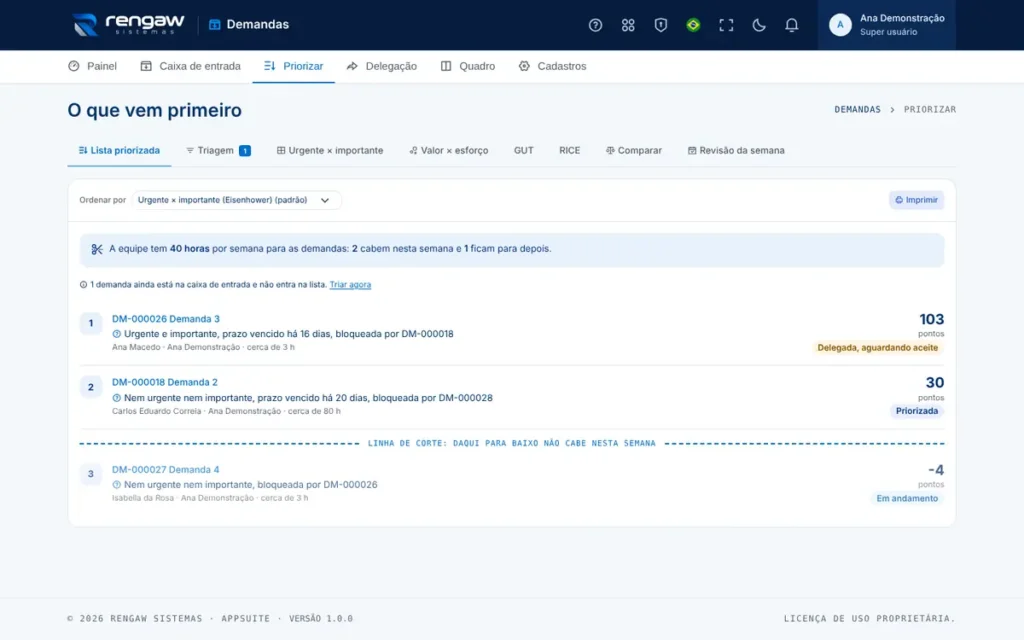This screenshot has height=640, width=1024.
Task: Open Revisão da semana subtab
Action: pyautogui.click(x=736, y=150)
